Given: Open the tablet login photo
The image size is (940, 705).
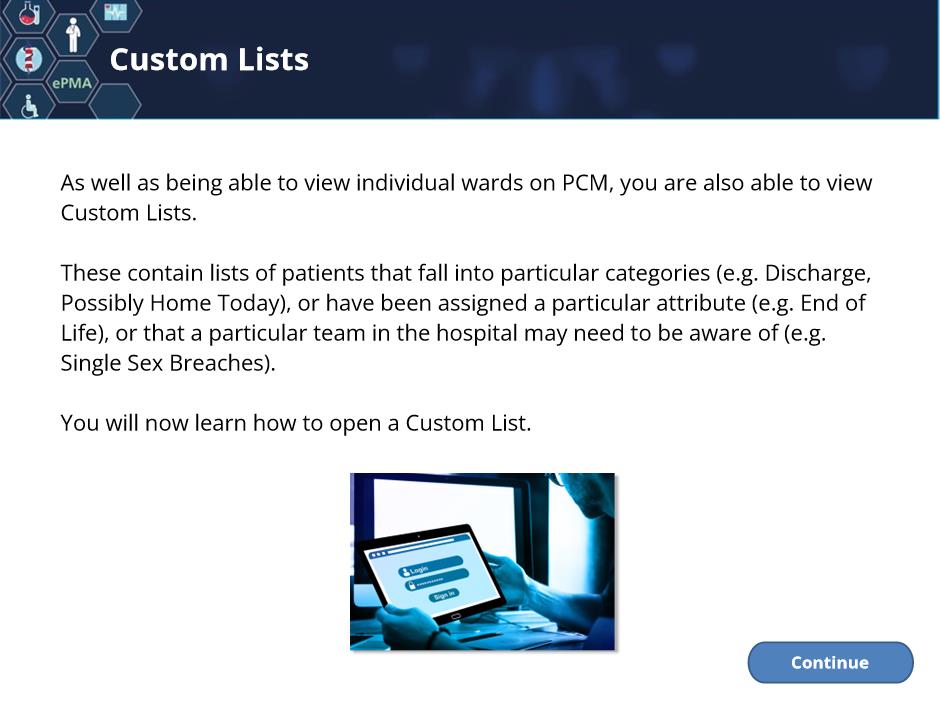Looking at the screenshot, I should click(483, 562).
